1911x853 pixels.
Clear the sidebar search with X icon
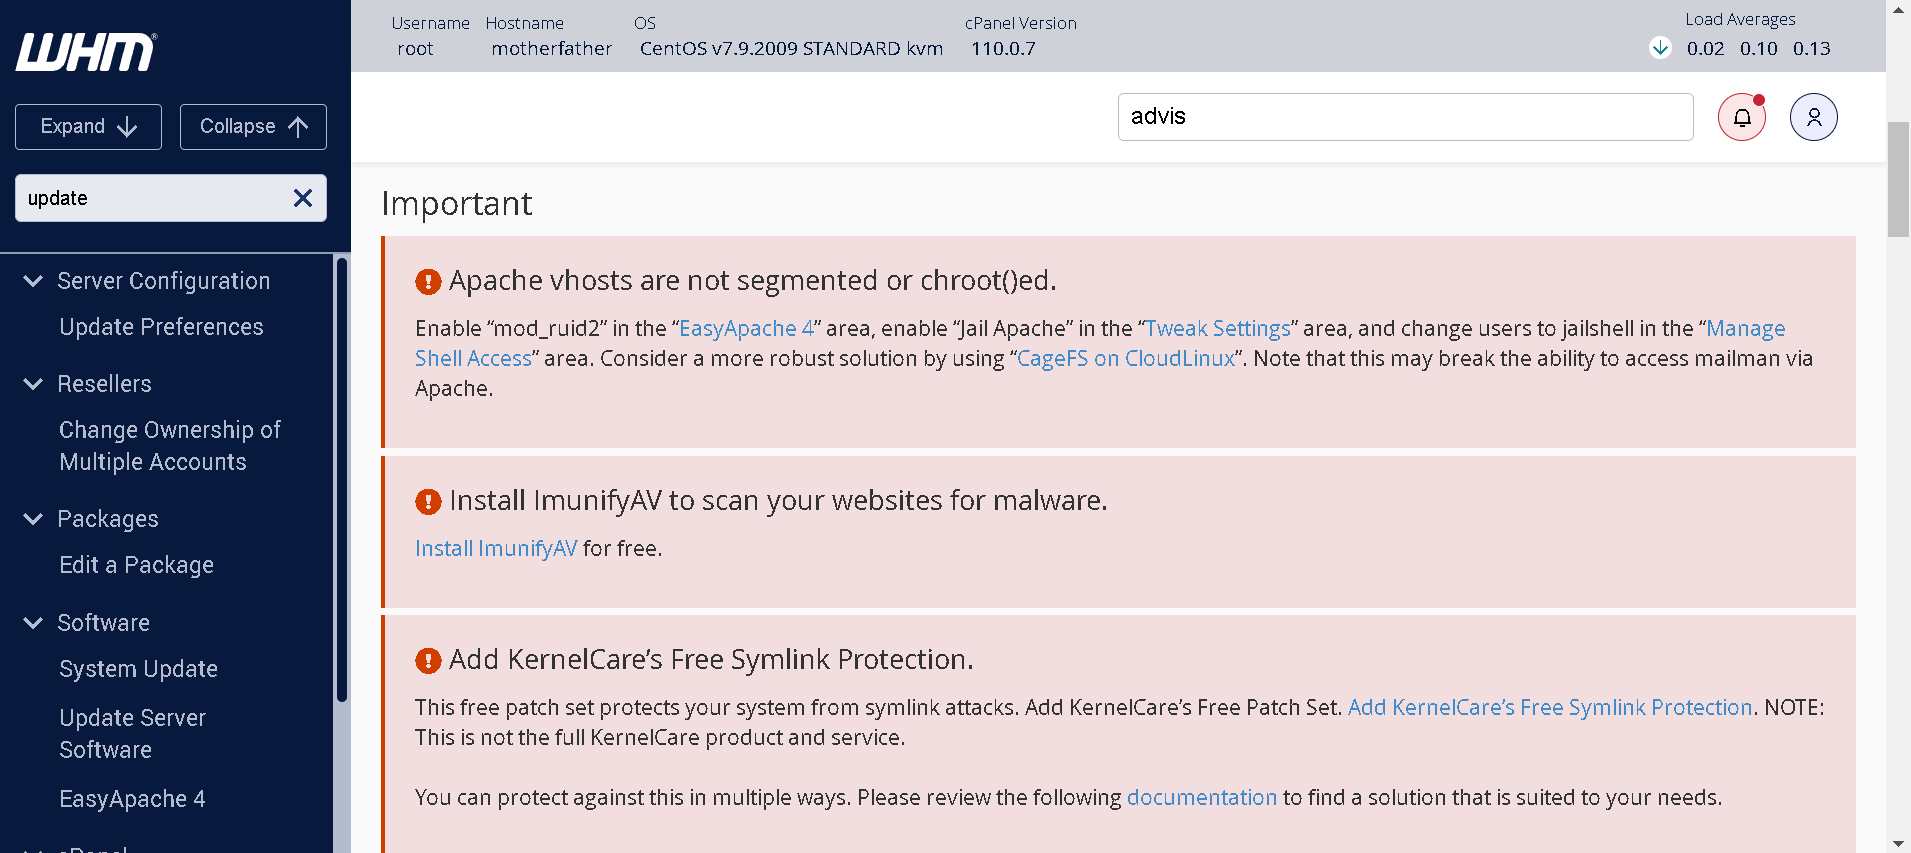click(x=303, y=198)
